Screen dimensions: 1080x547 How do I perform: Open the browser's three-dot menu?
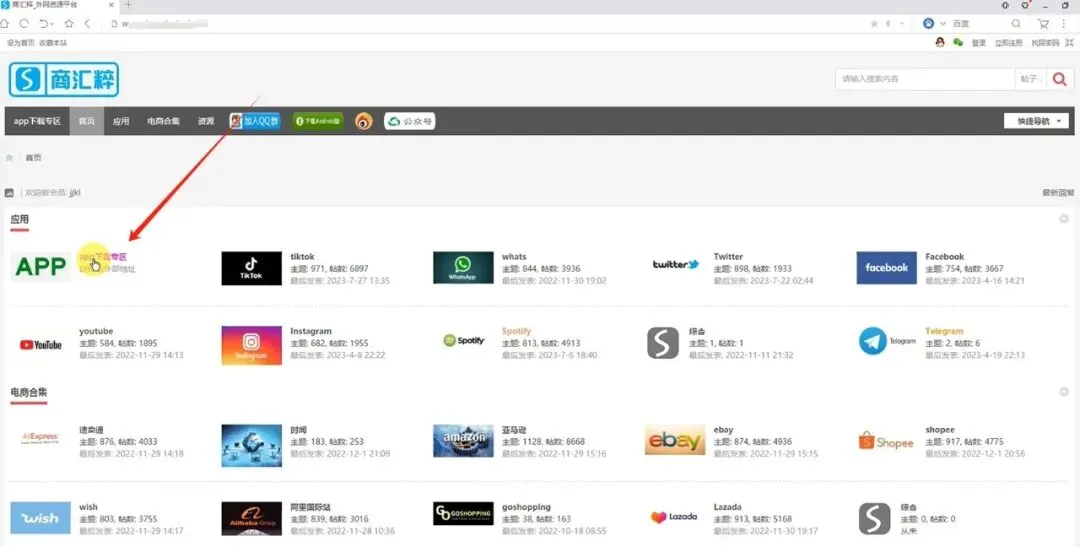pyautogui.click(x=1063, y=23)
